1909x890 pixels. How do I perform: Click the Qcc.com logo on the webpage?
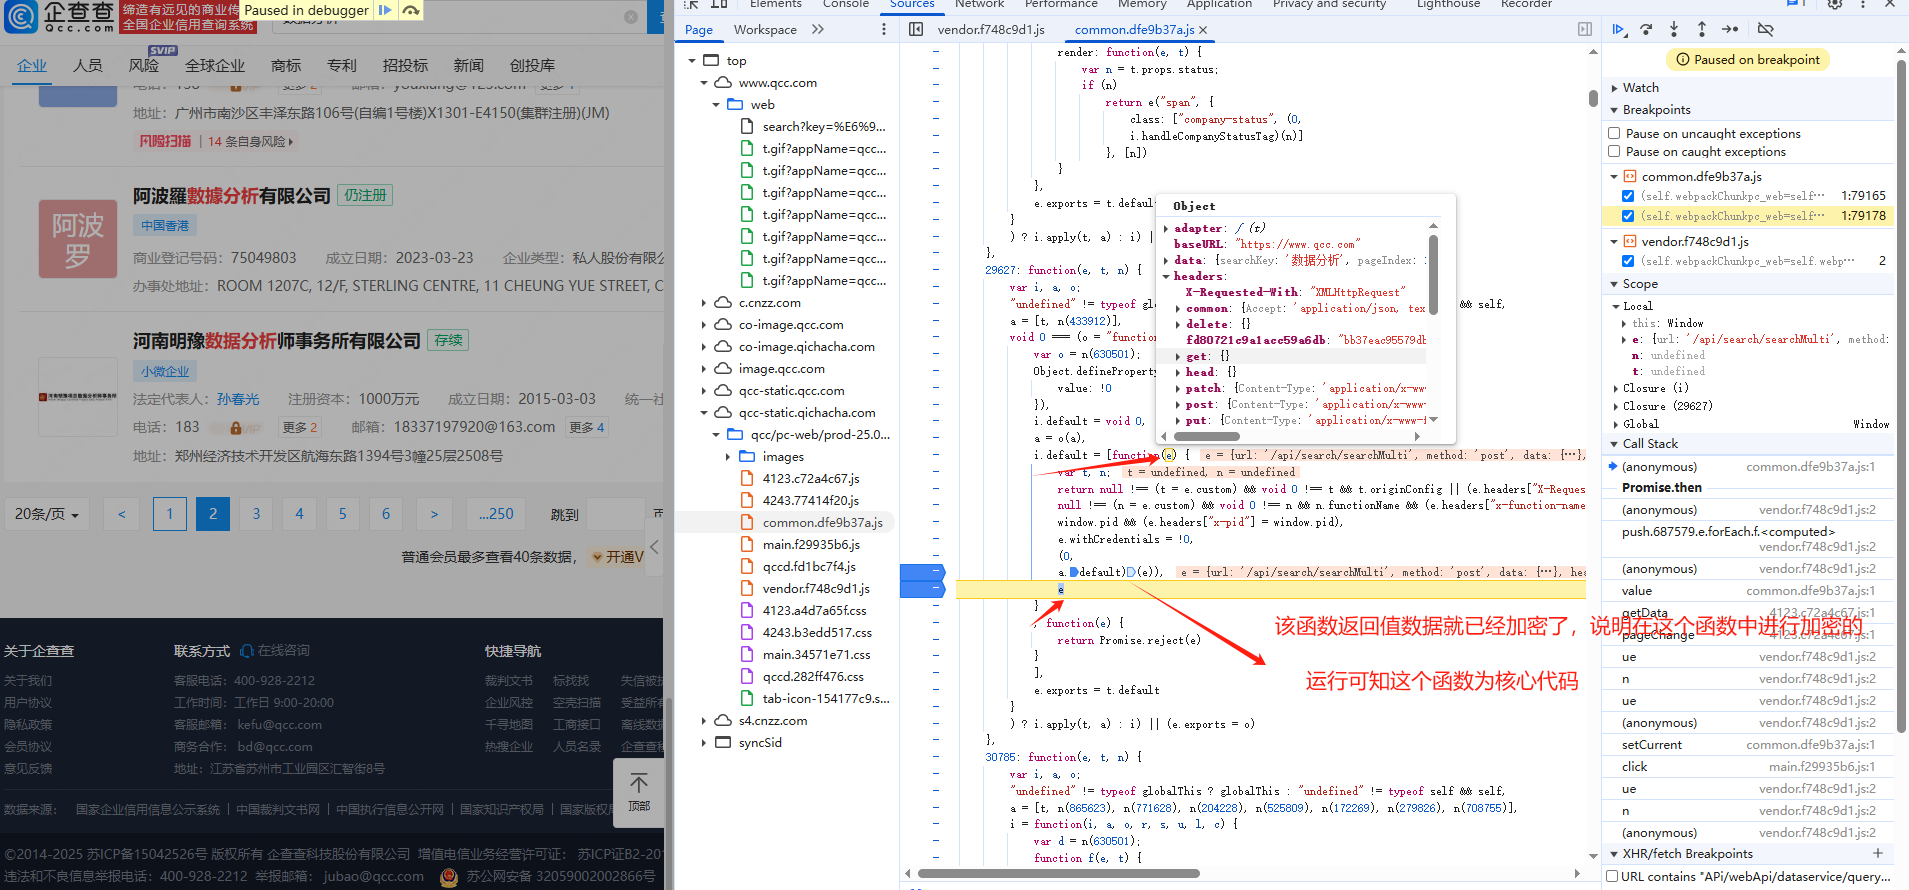[60, 17]
